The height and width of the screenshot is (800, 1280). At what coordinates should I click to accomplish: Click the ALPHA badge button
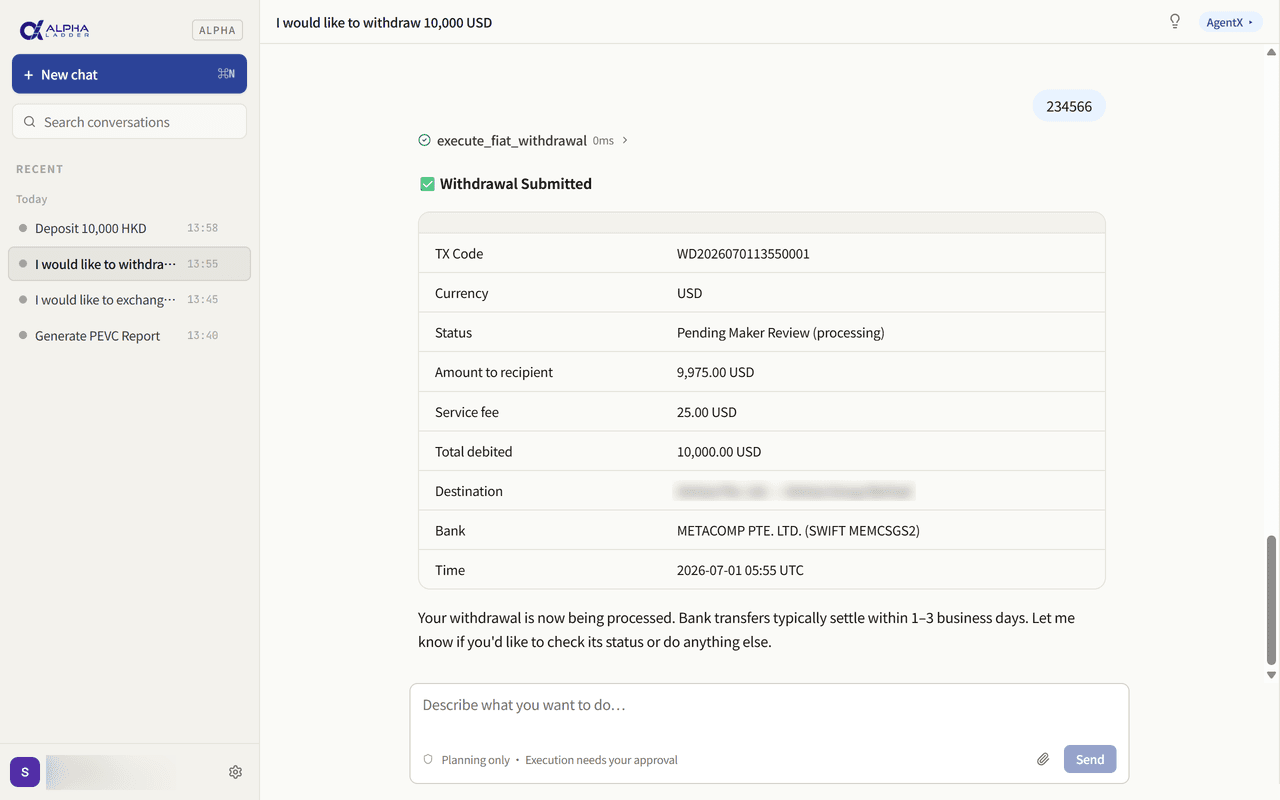click(x=217, y=30)
